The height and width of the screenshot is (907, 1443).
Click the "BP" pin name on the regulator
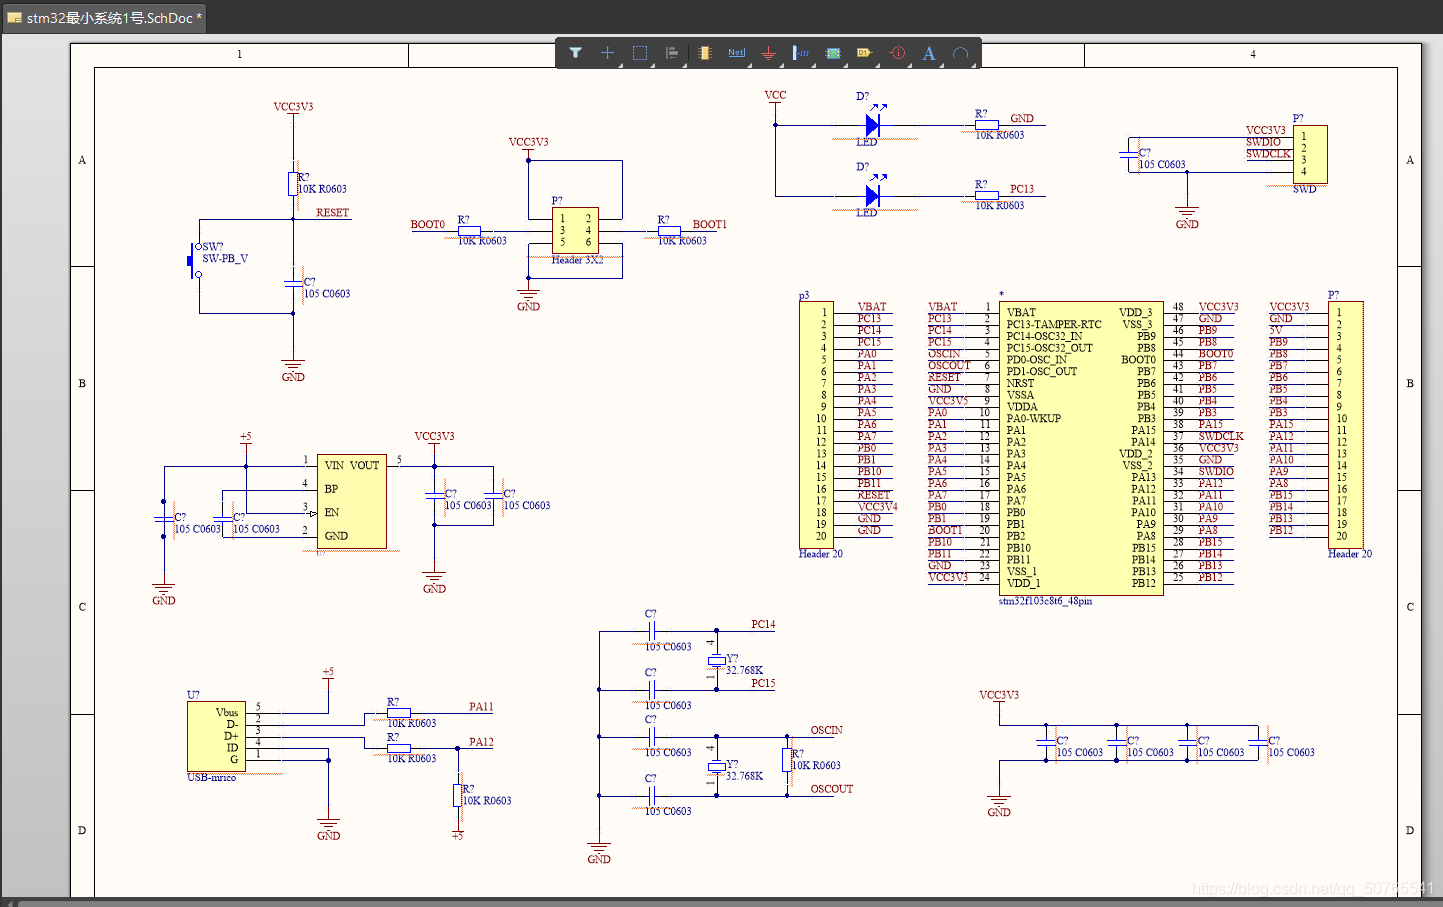331,489
